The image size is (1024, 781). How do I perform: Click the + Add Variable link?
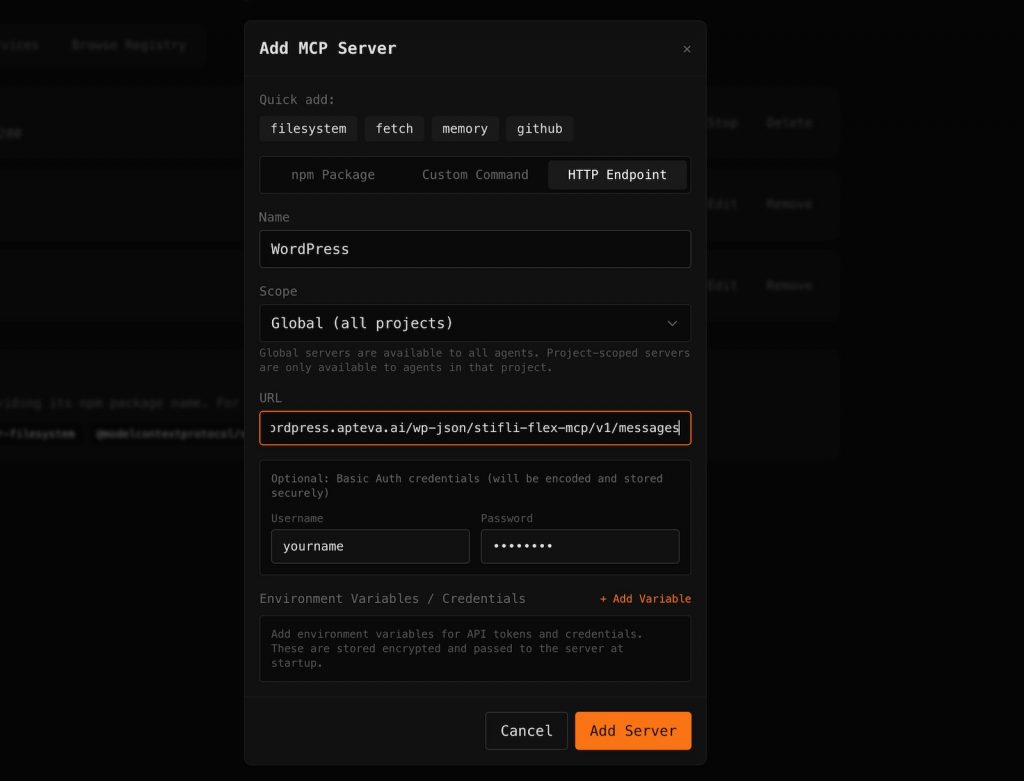tap(645, 599)
